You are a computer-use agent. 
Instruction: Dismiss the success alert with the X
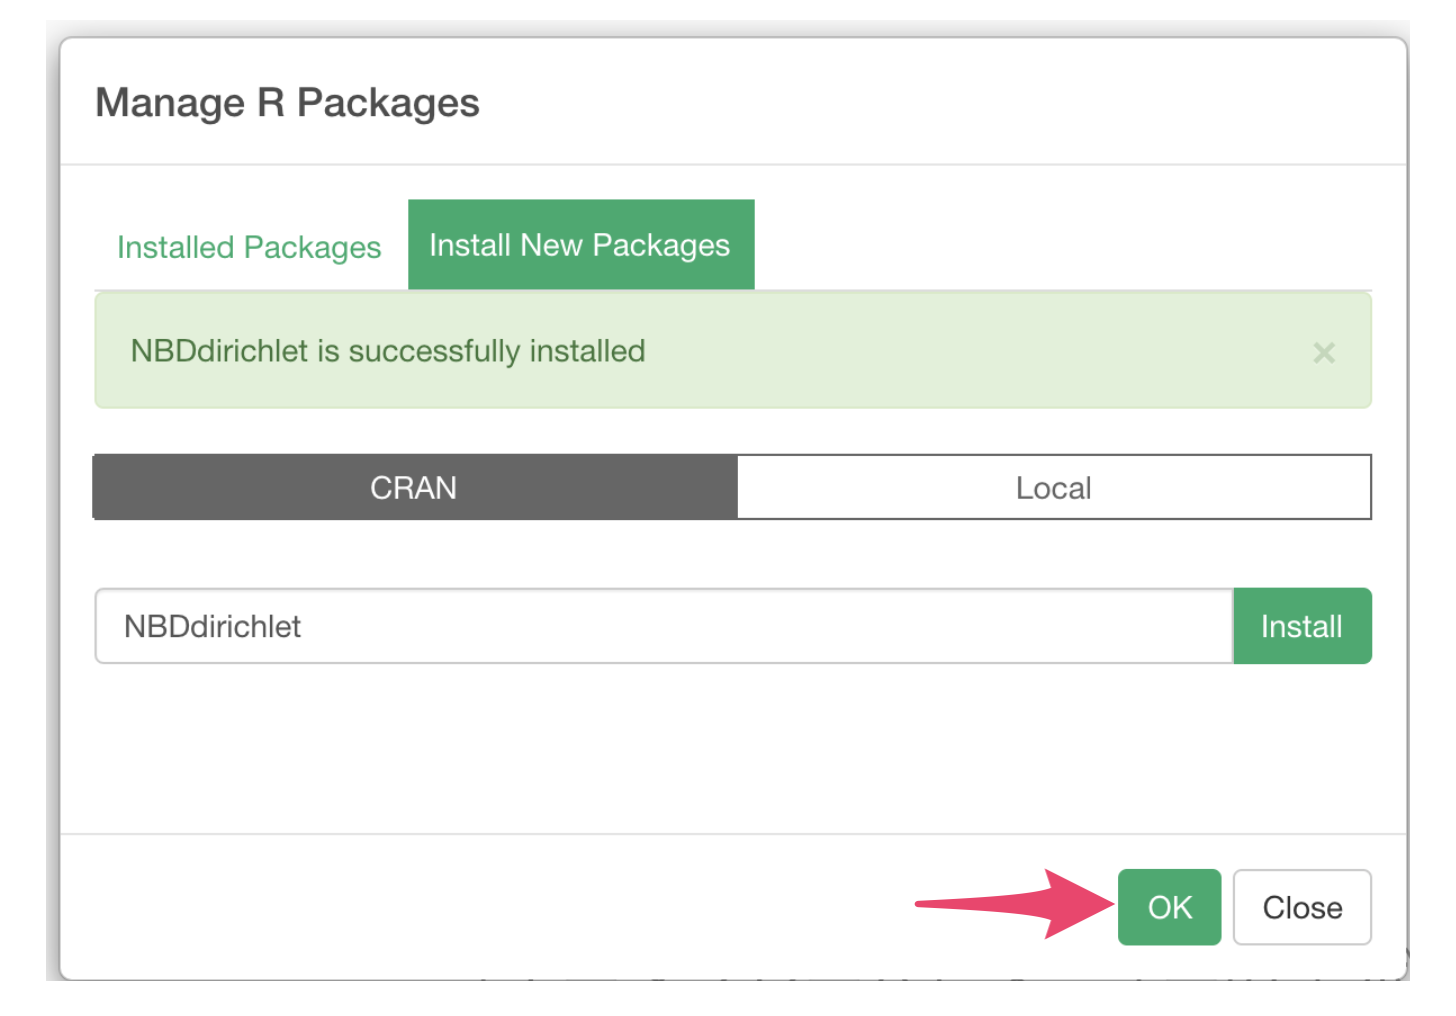coord(1324,352)
